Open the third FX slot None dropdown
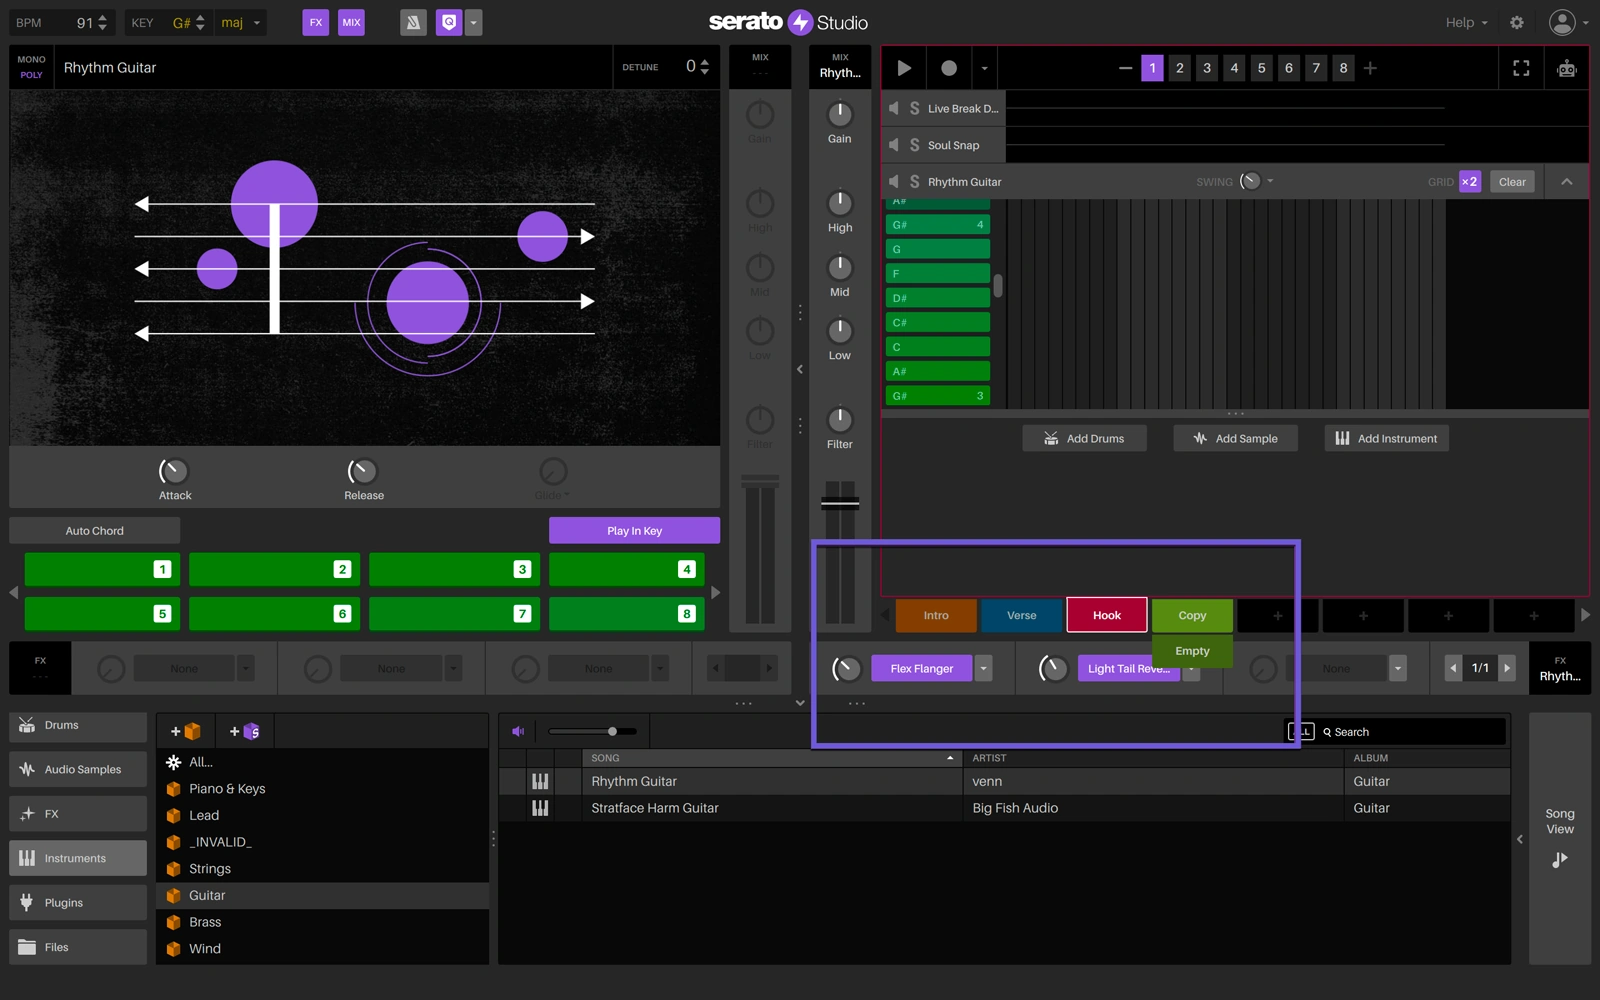 click(x=1398, y=668)
